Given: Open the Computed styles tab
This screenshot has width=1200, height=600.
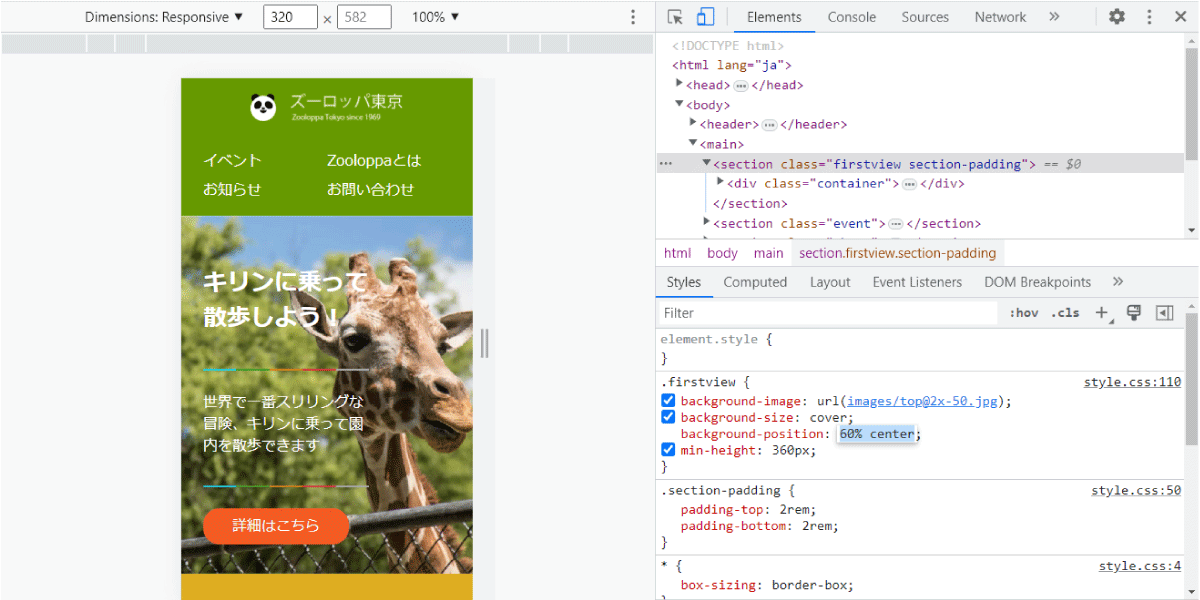Looking at the screenshot, I should click(x=755, y=282).
